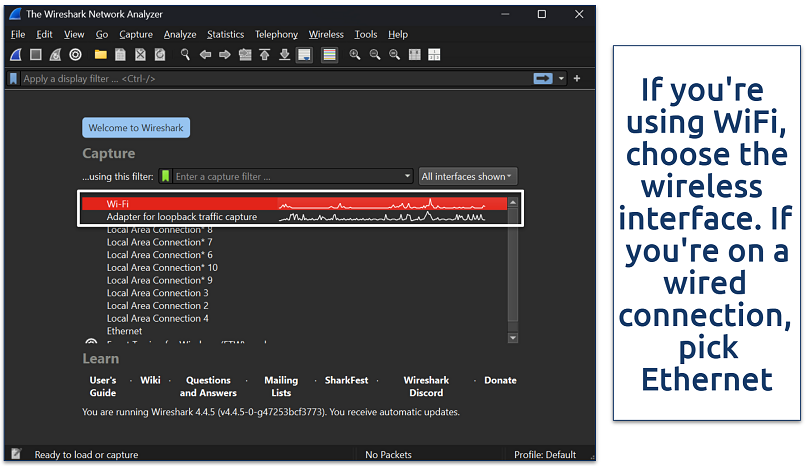Click the capture filter green bookmark icon

coord(165,177)
